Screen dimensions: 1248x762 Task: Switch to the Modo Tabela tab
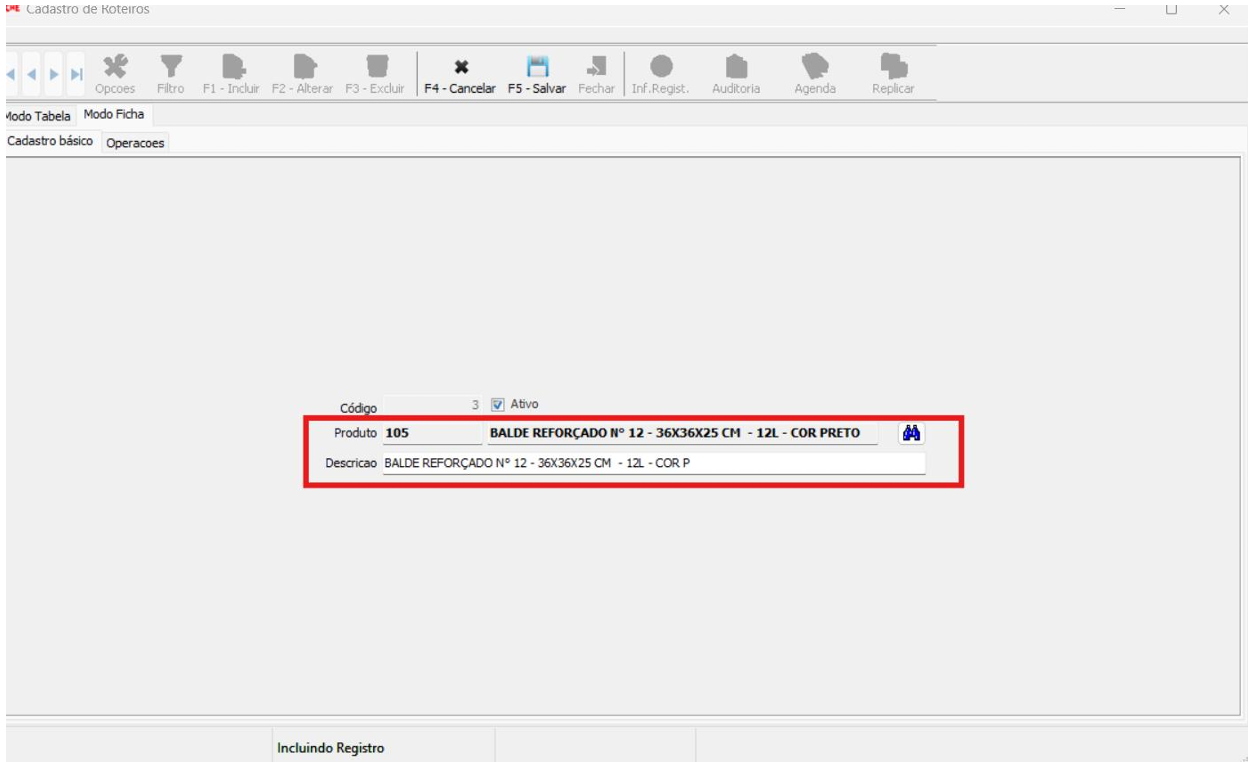coord(38,116)
